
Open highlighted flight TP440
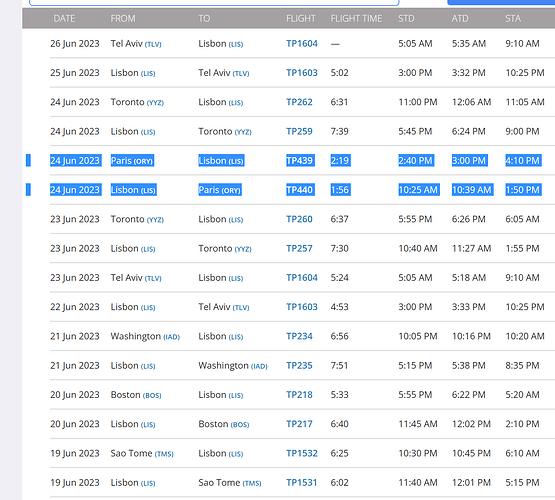pos(300,190)
